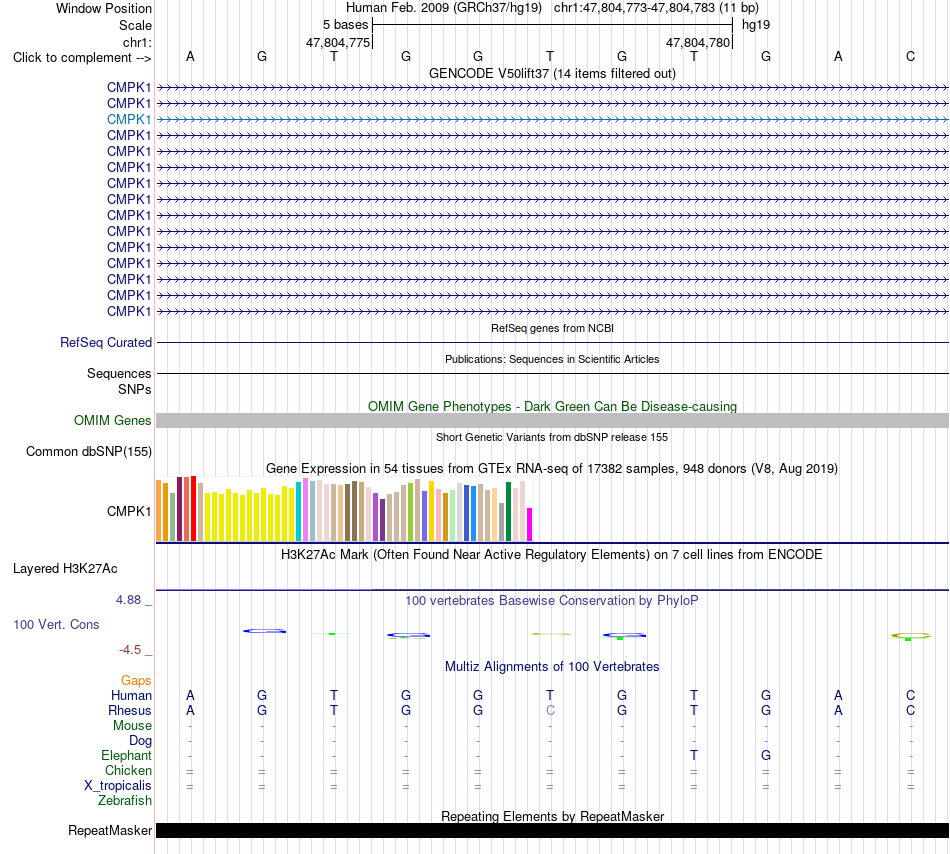Click the G base in Elephant row
Image resolution: width=950 pixels, height=854 pixels.
click(x=766, y=755)
